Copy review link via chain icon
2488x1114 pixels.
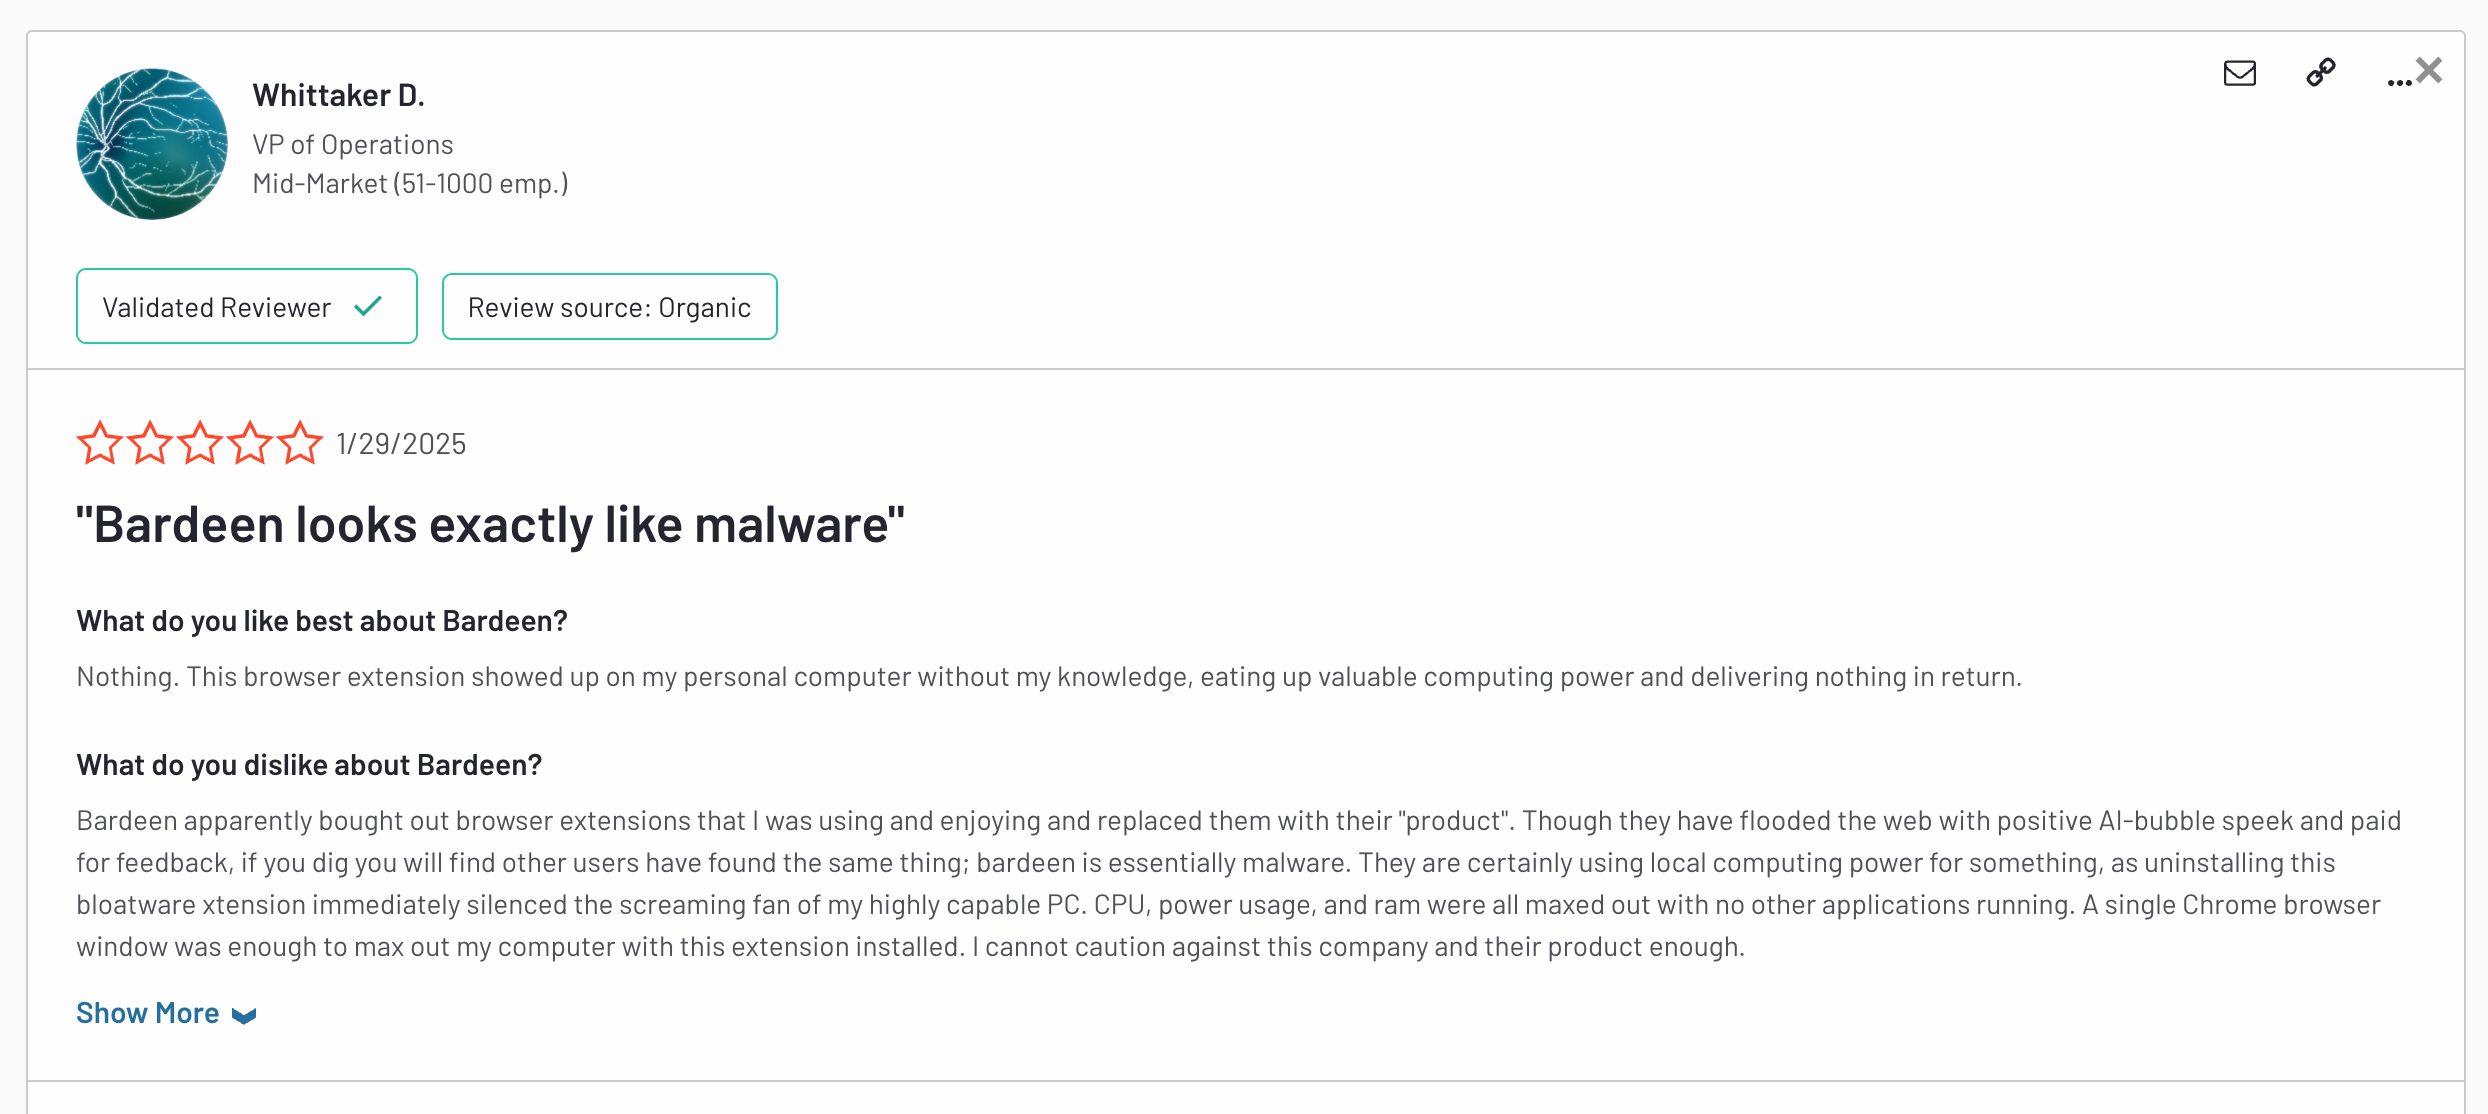click(2320, 72)
